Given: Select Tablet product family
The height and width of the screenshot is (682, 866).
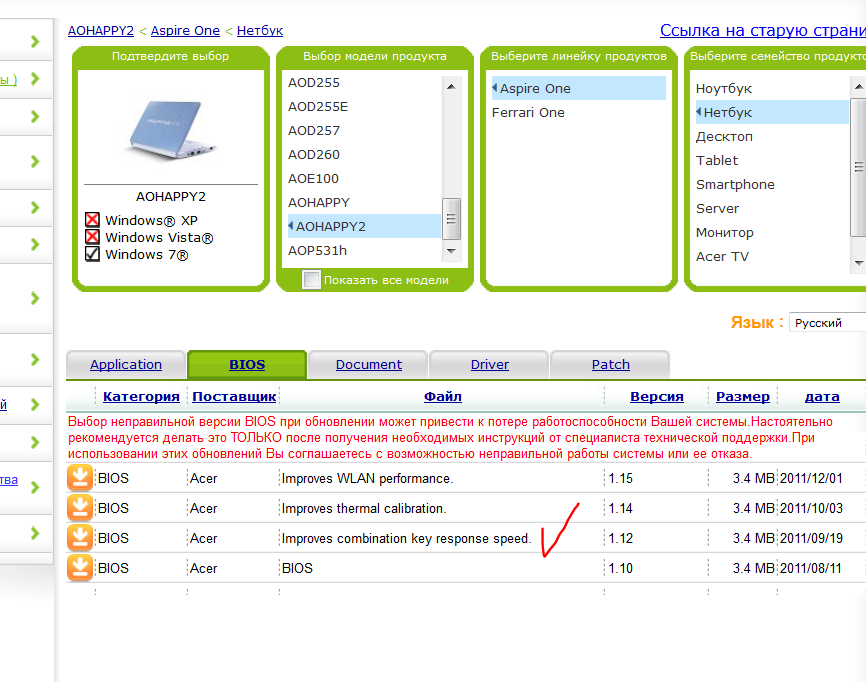Looking at the screenshot, I should point(772,161).
